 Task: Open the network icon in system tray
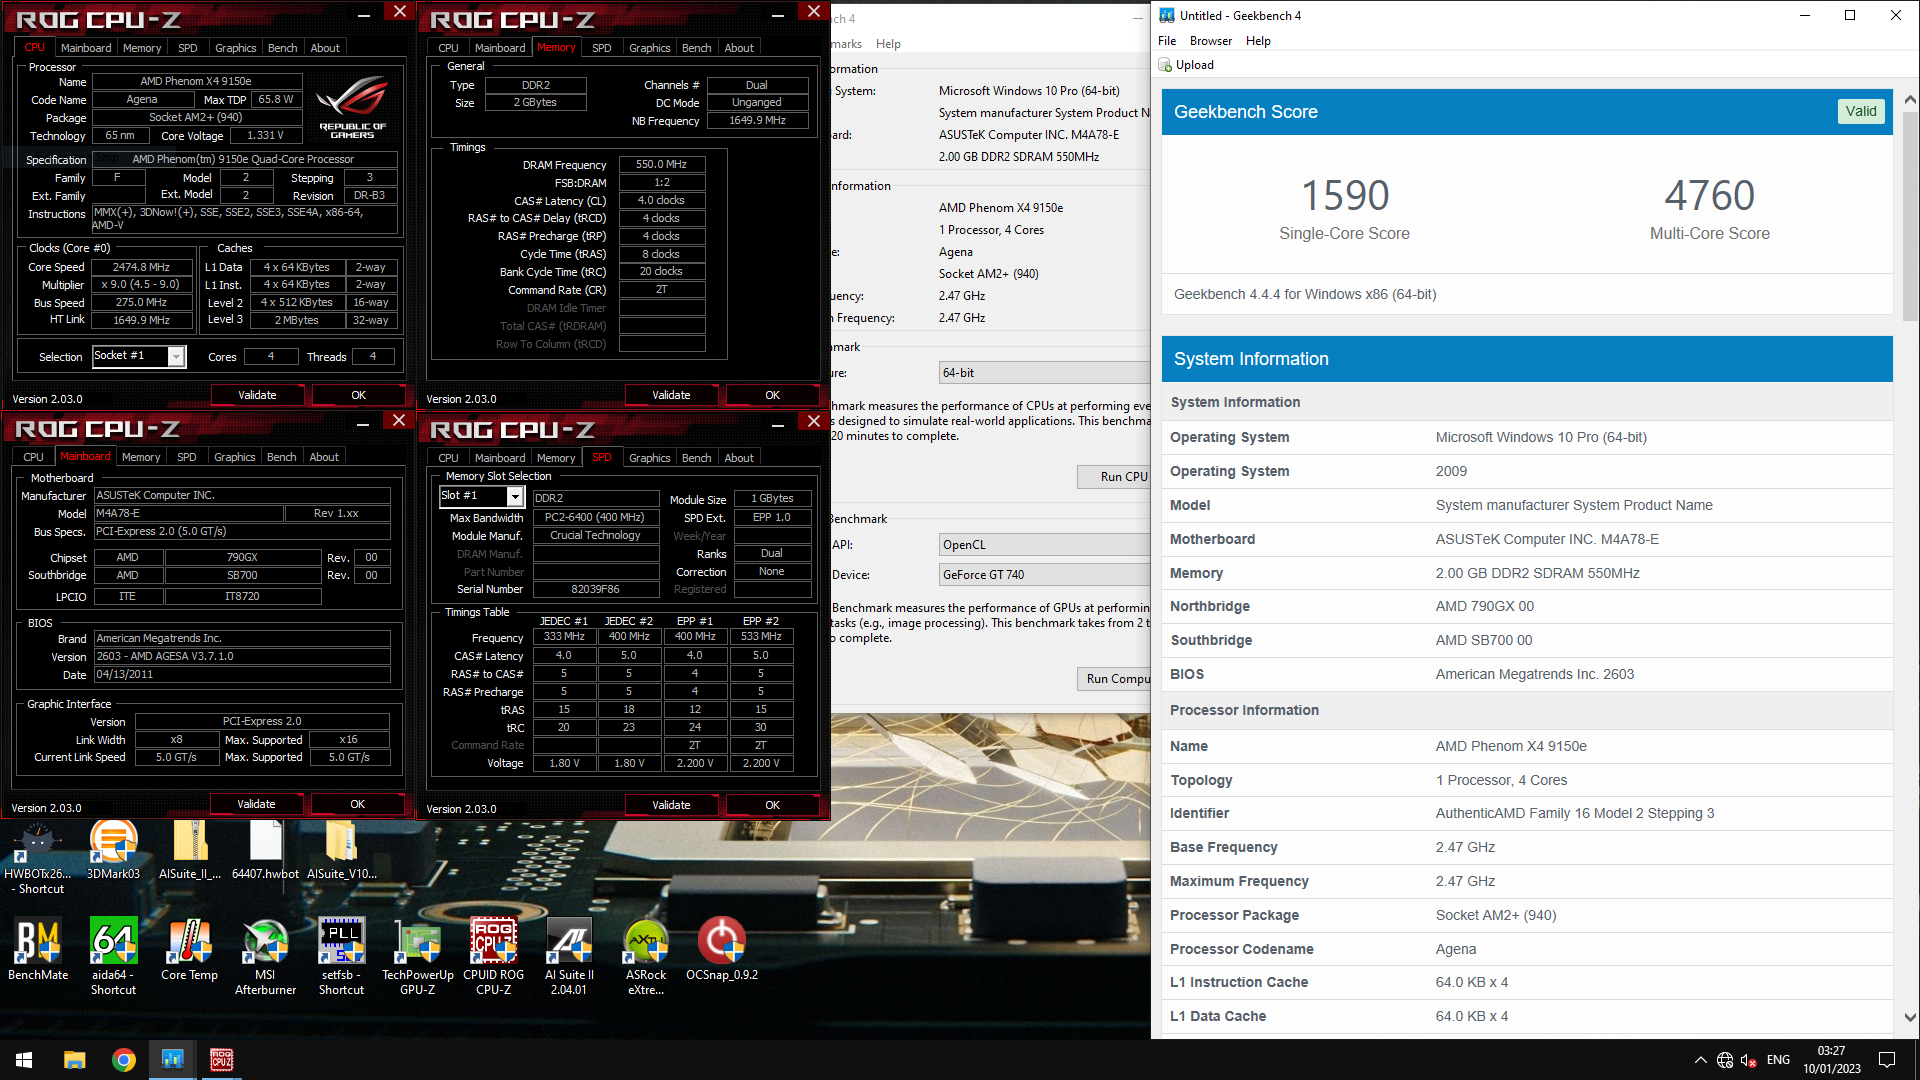click(x=1725, y=1060)
